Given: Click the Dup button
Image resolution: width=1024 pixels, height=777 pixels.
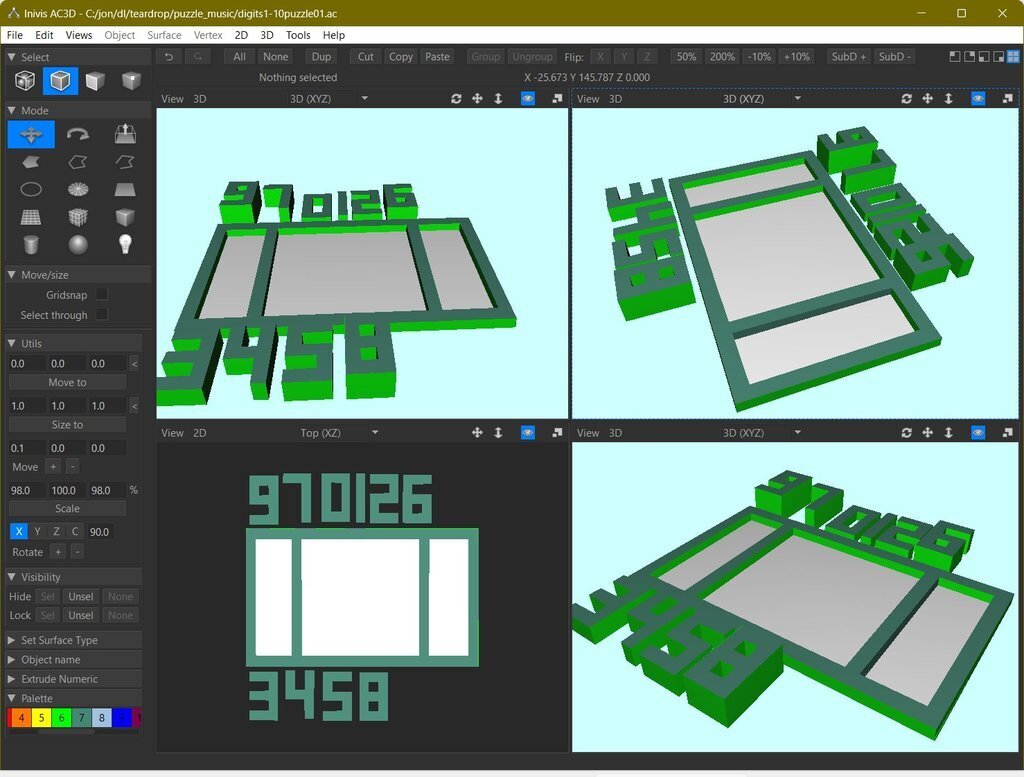Looking at the screenshot, I should (x=321, y=57).
